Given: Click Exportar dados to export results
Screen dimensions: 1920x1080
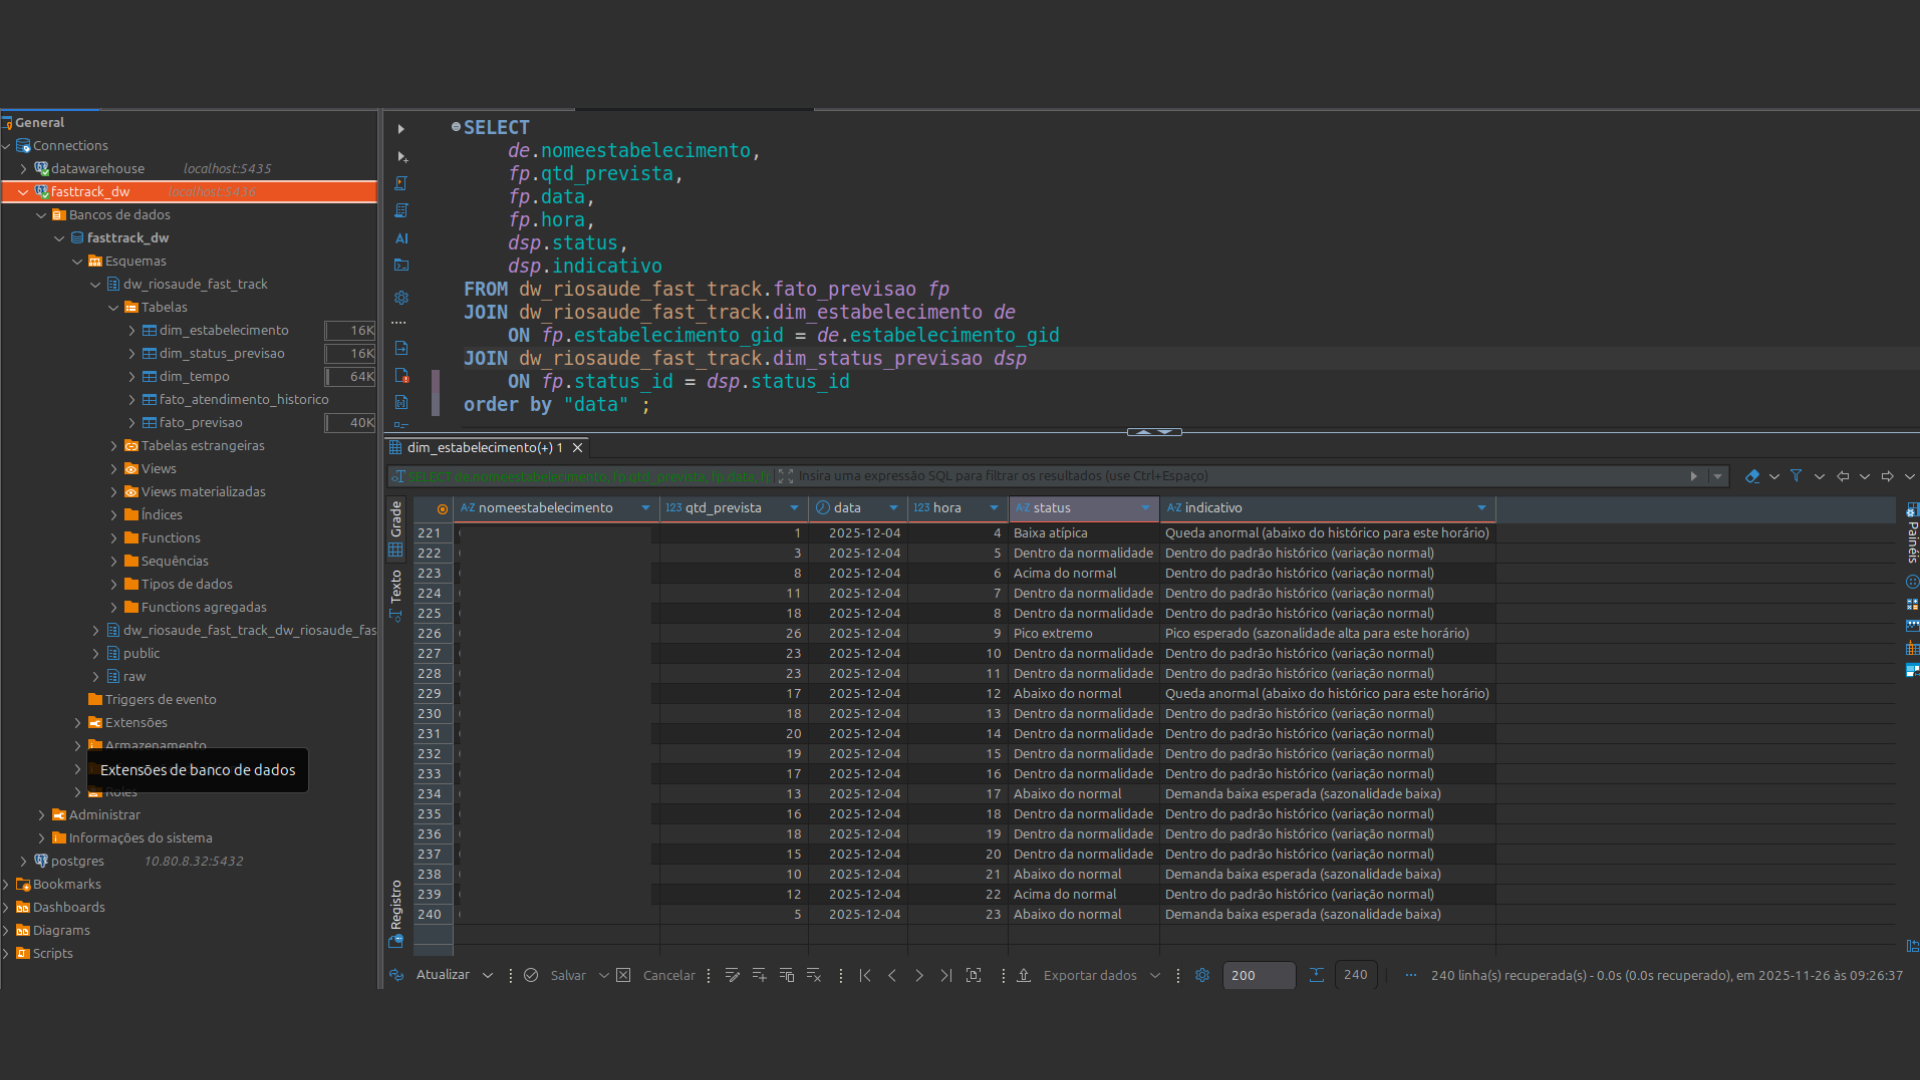Looking at the screenshot, I should (x=1090, y=975).
